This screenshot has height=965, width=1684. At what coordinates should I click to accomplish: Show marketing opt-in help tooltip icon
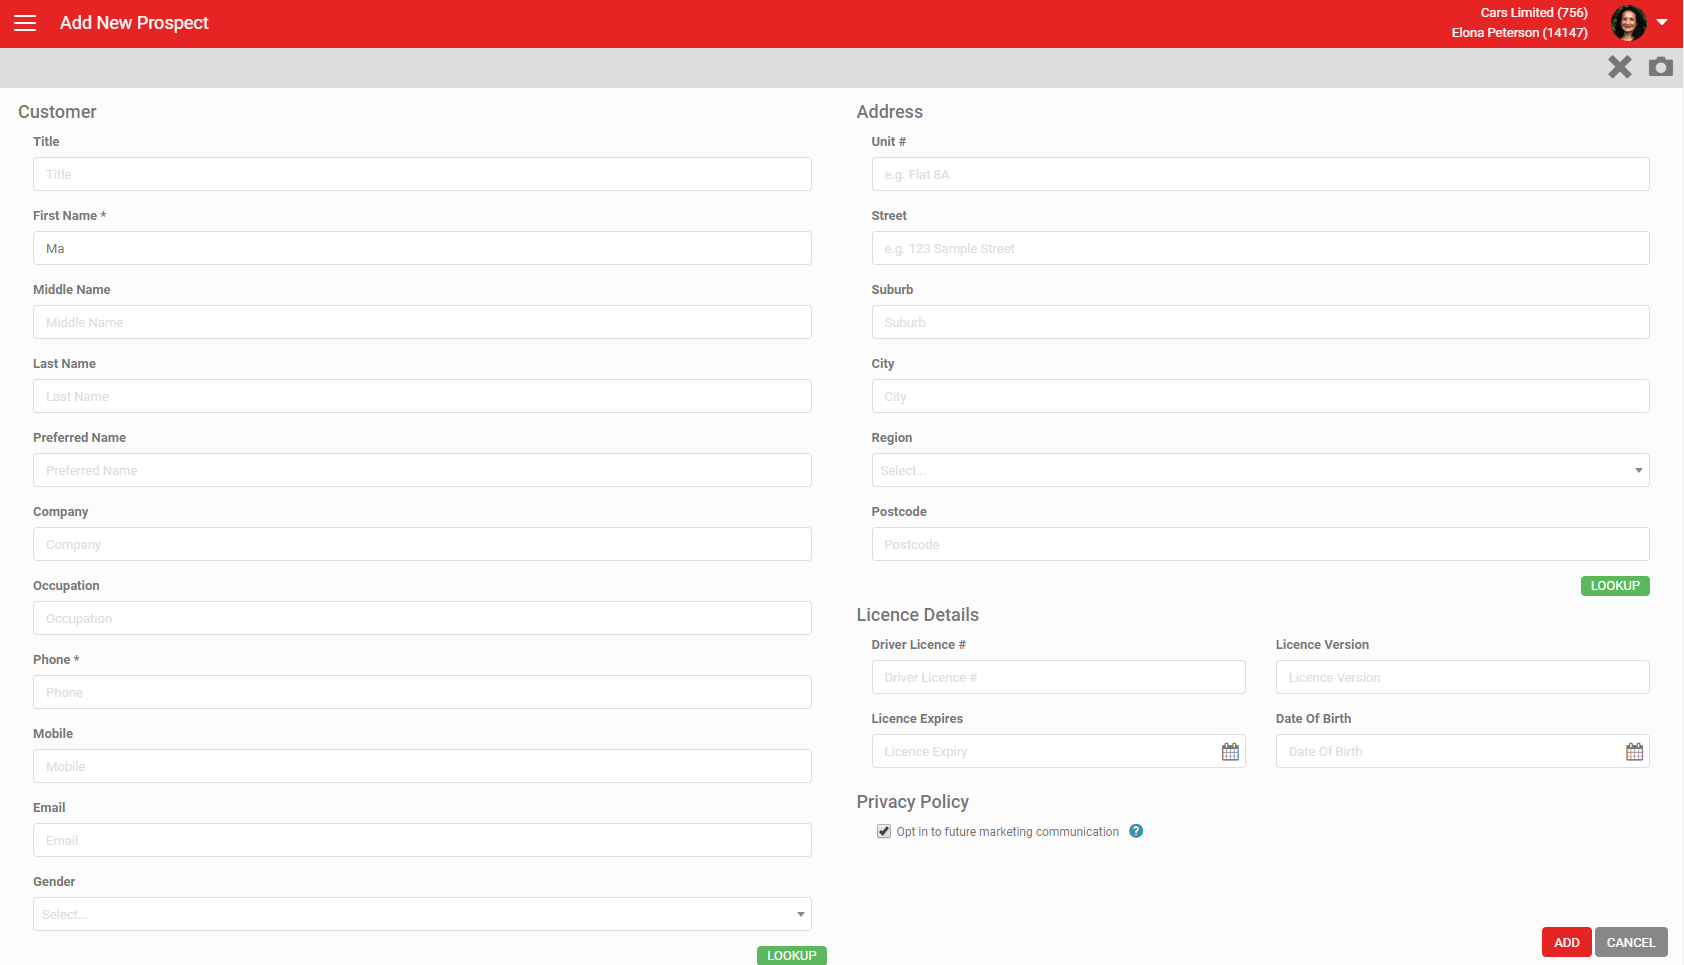1136,831
